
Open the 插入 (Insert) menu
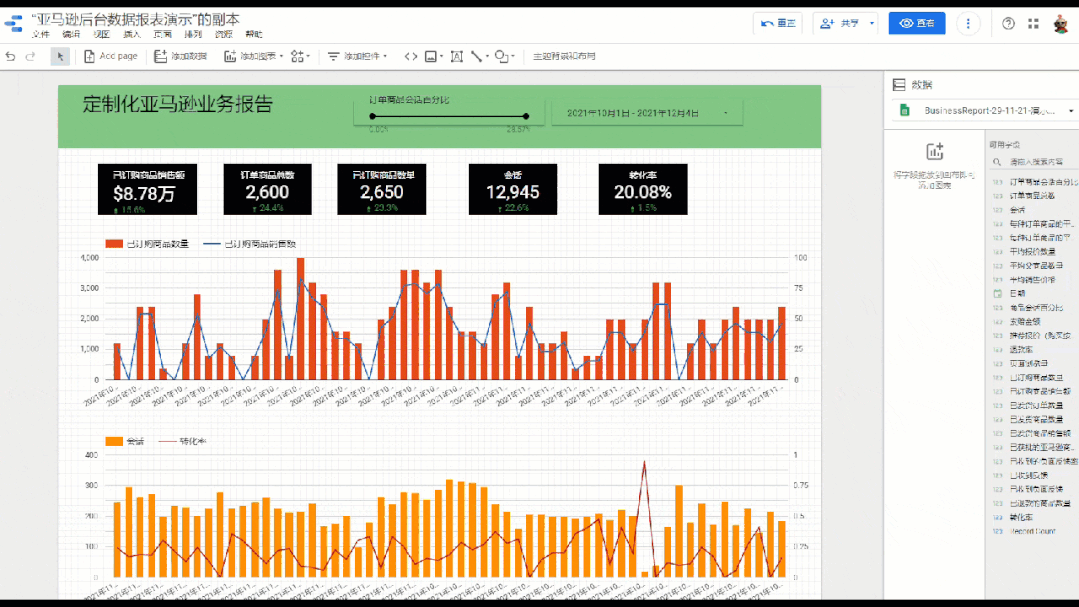(131, 34)
